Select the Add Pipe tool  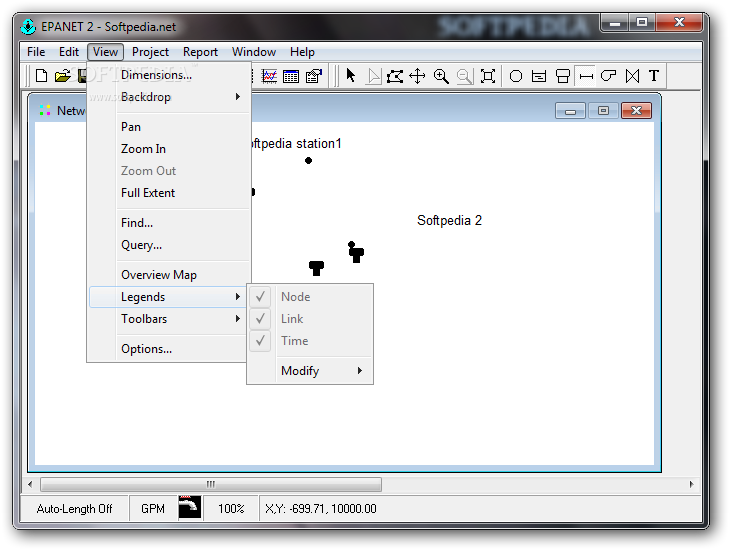pyautogui.click(x=586, y=76)
